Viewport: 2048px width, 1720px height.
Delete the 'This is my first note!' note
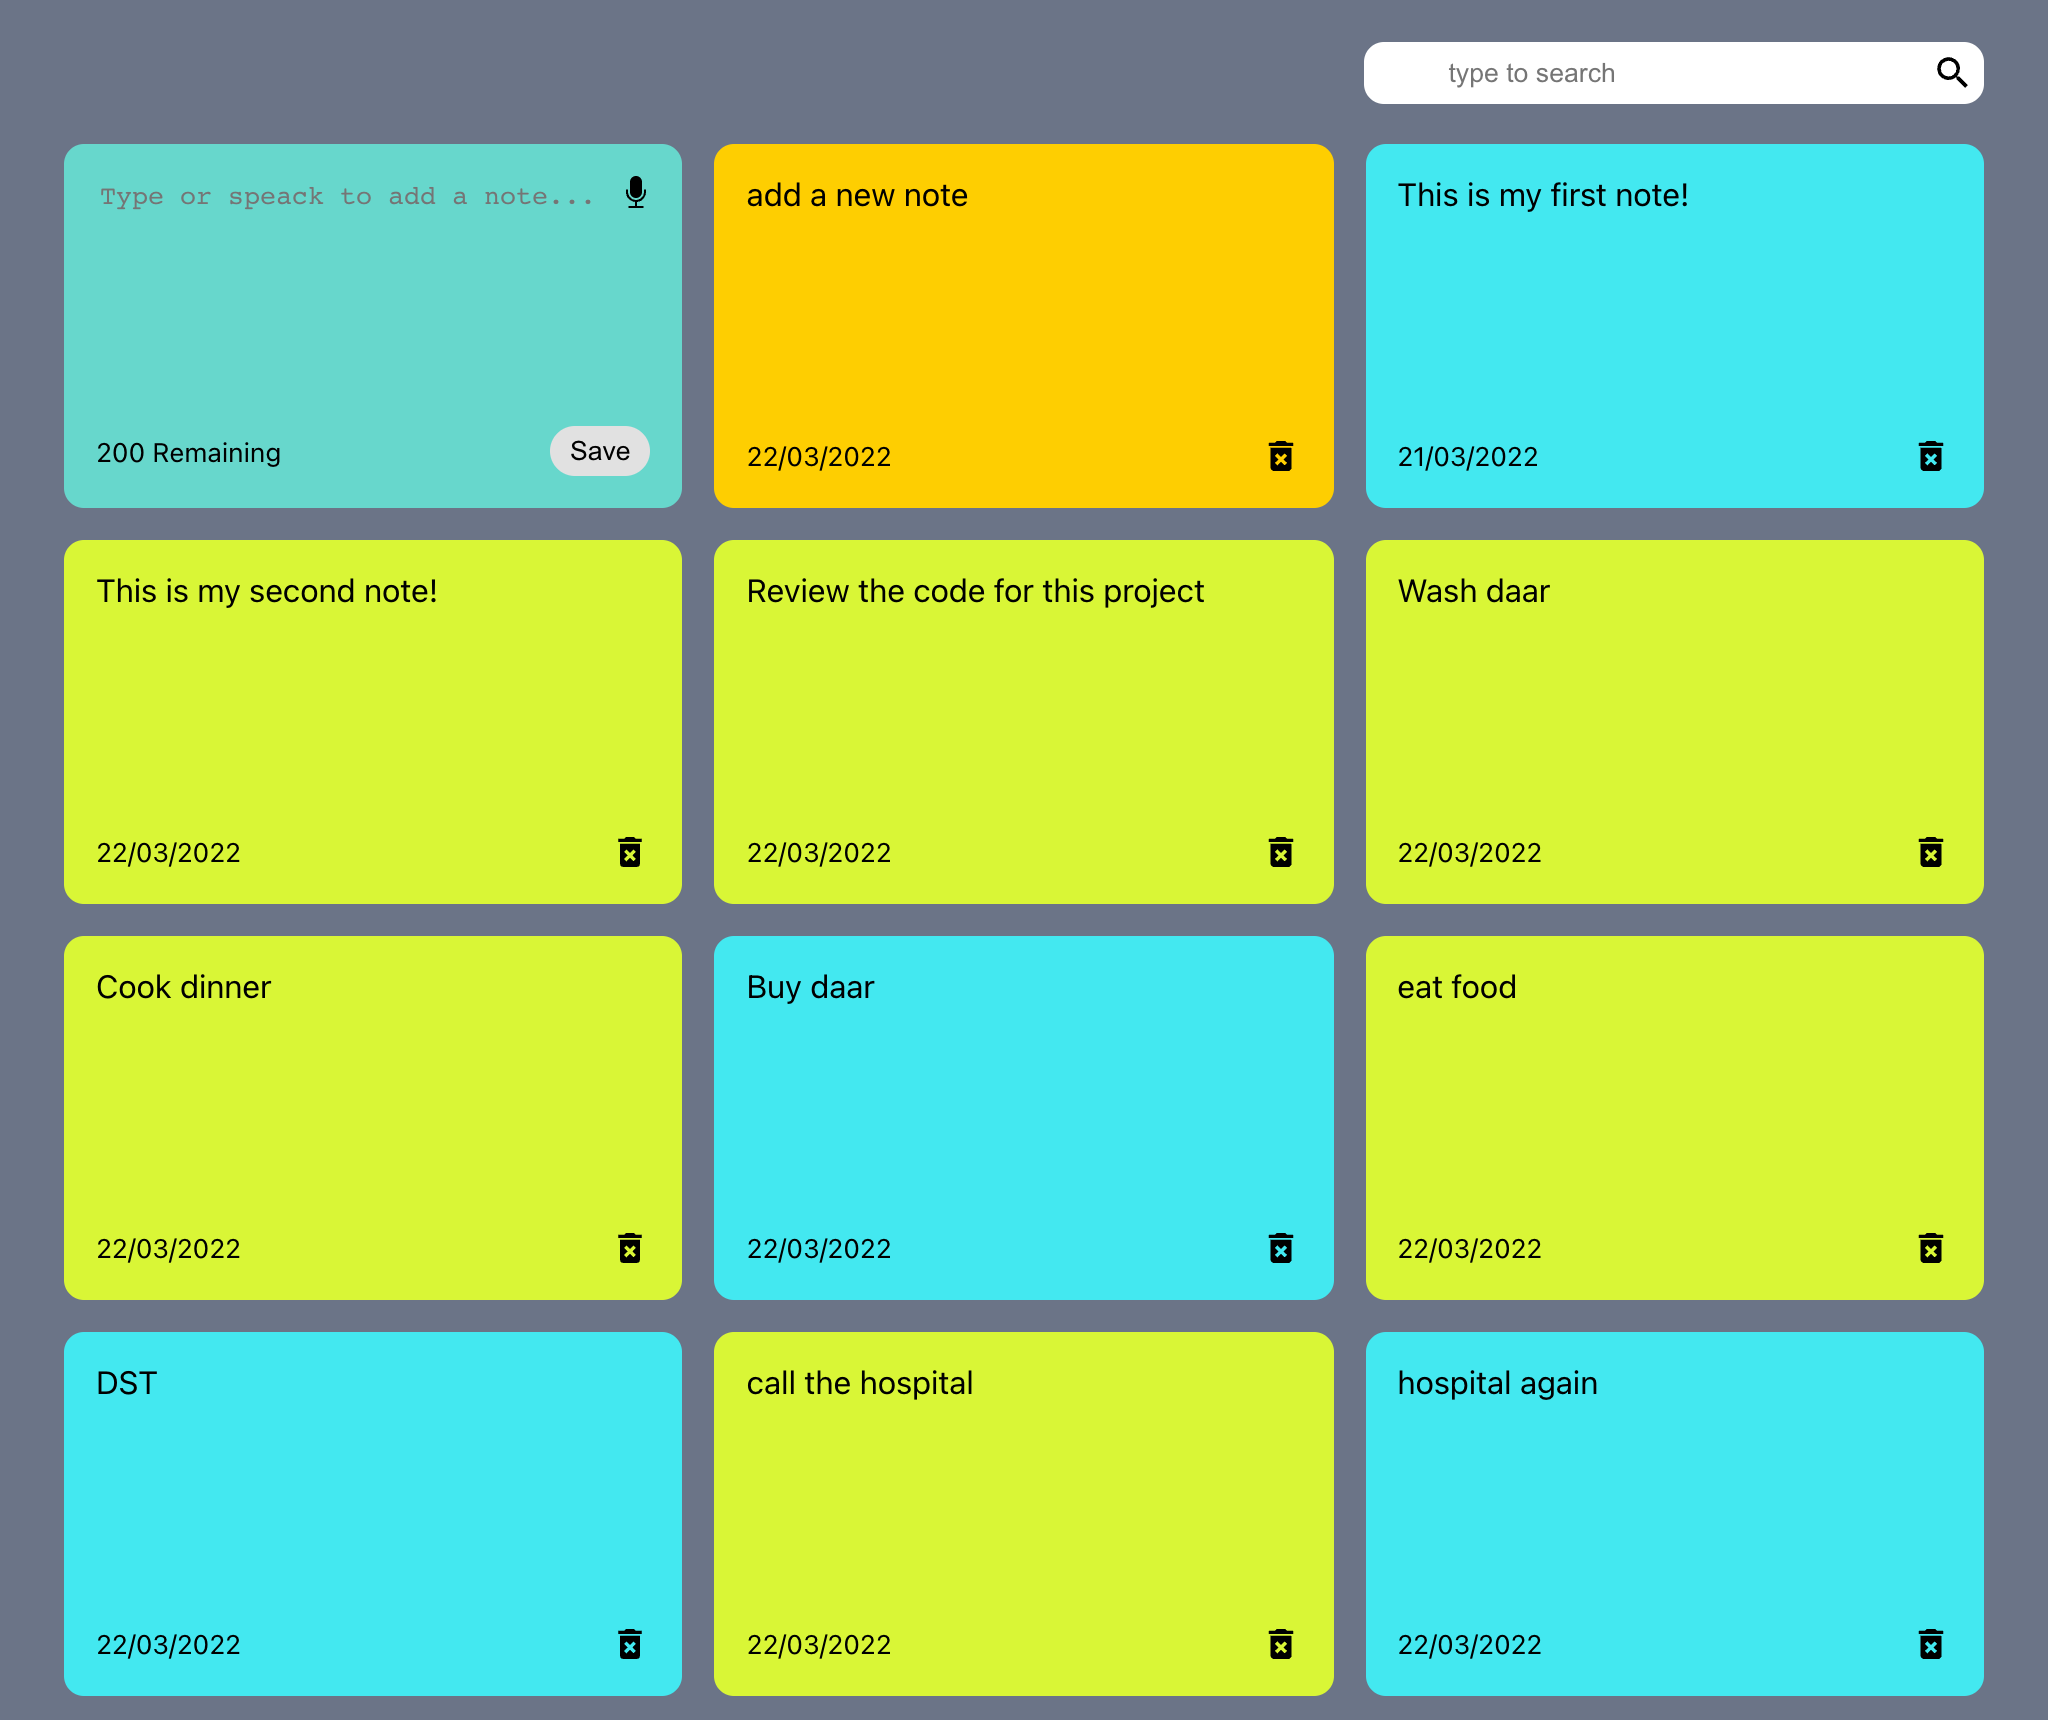coord(1930,456)
